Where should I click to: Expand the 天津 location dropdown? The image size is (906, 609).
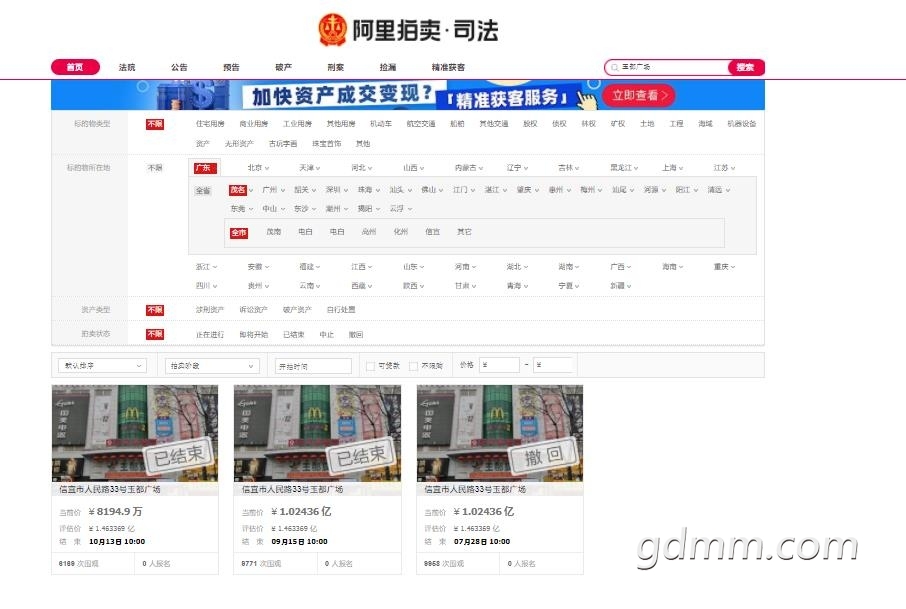pos(310,168)
